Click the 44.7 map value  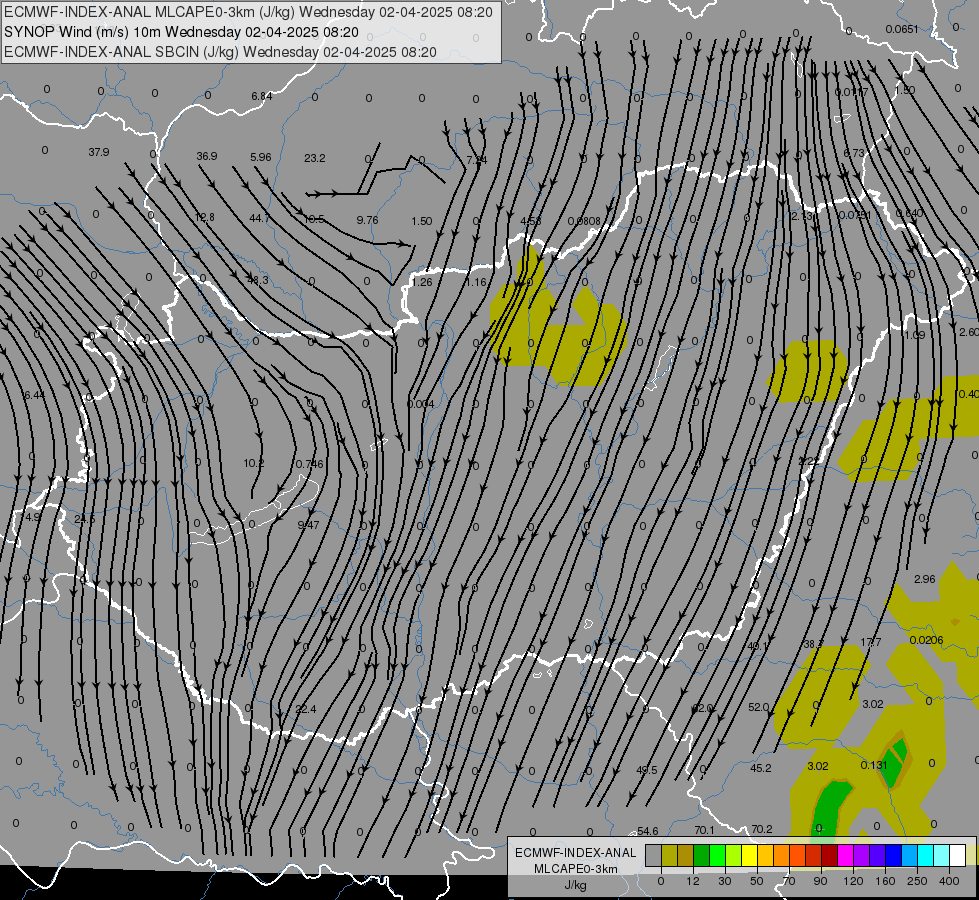click(259, 218)
